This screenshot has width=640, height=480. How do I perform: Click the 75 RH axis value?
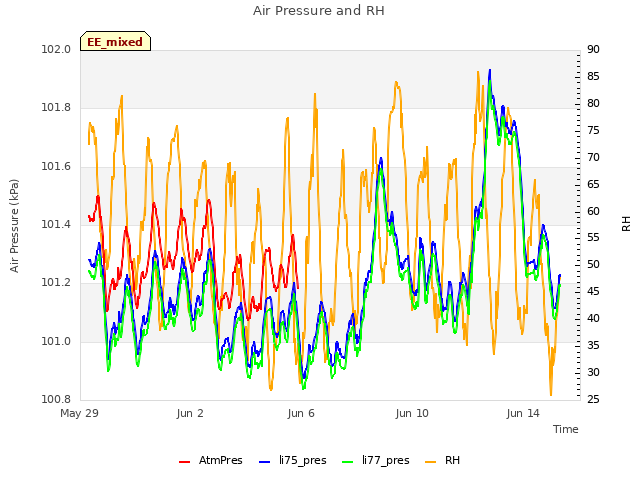593,131
